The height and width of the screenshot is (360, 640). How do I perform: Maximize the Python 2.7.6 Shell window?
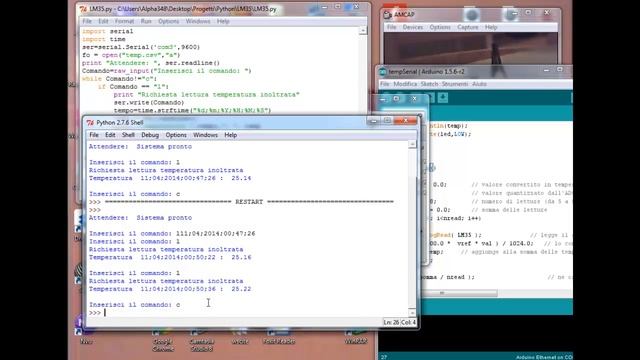pos(387,121)
